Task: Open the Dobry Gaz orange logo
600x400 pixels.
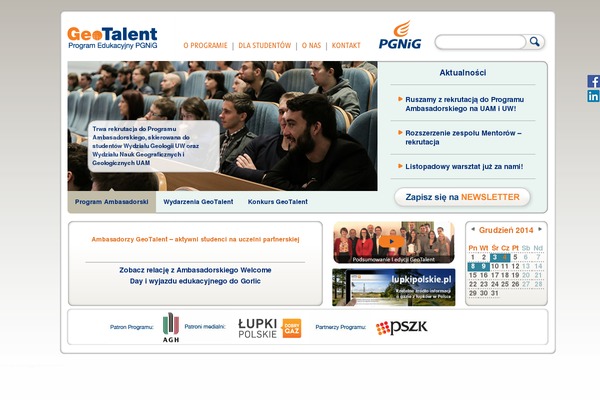Action: (292, 328)
